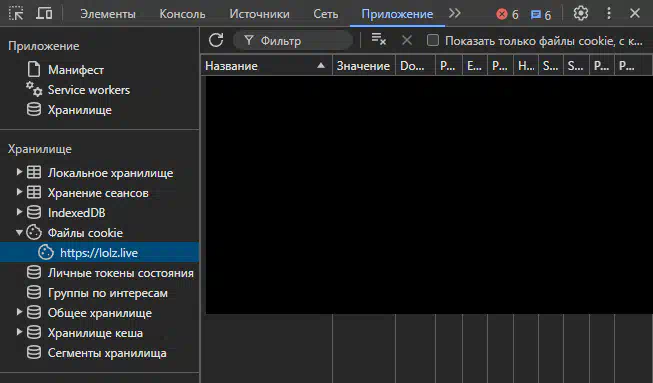Close the DevTools panel
The image size is (653, 383).
click(x=635, y=13)
